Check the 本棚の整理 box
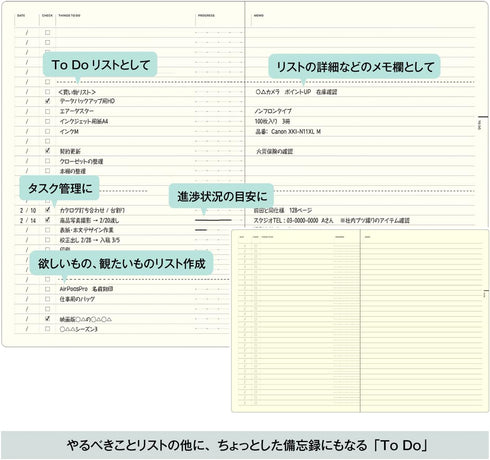The image size is (490, 460). click(x=47, y=171)
